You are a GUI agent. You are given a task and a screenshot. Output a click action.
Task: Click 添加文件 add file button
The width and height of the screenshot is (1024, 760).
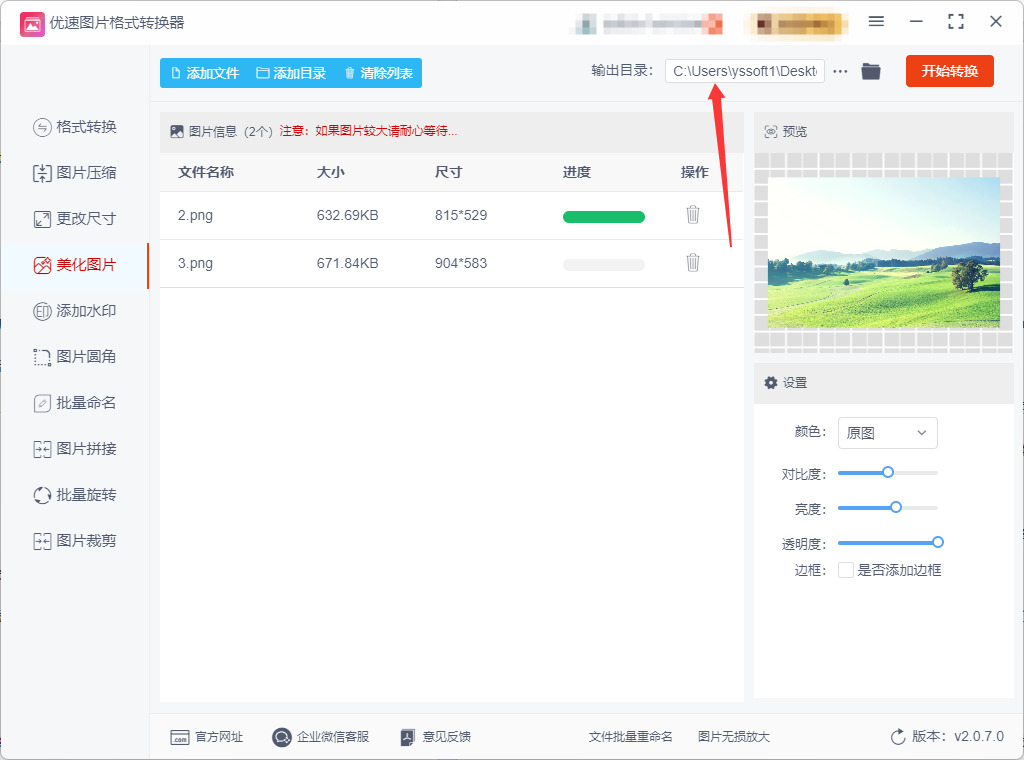205,73
